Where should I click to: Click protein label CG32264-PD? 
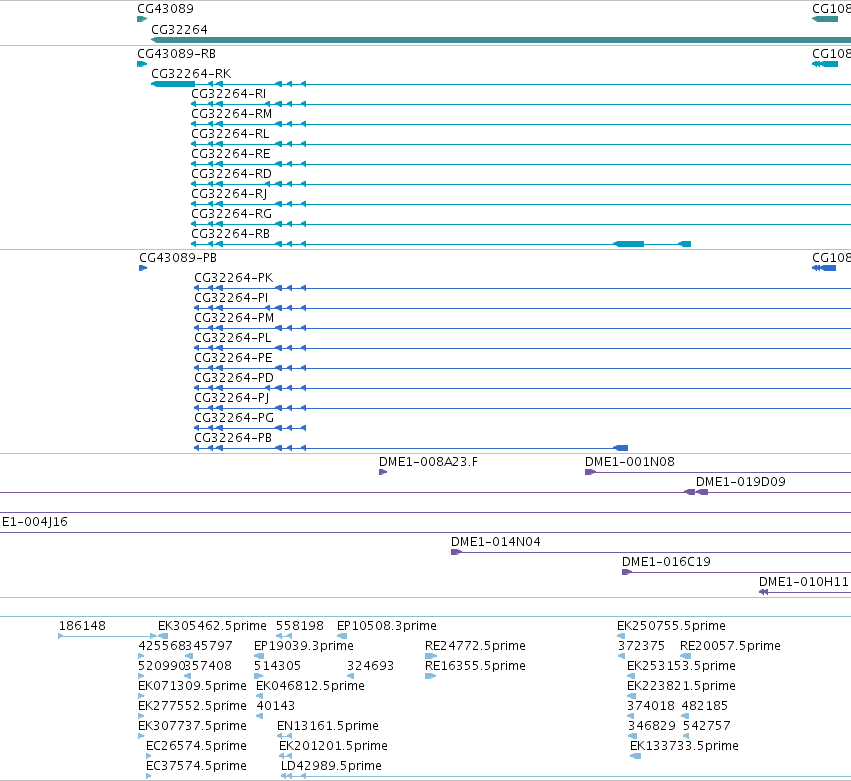234,378
